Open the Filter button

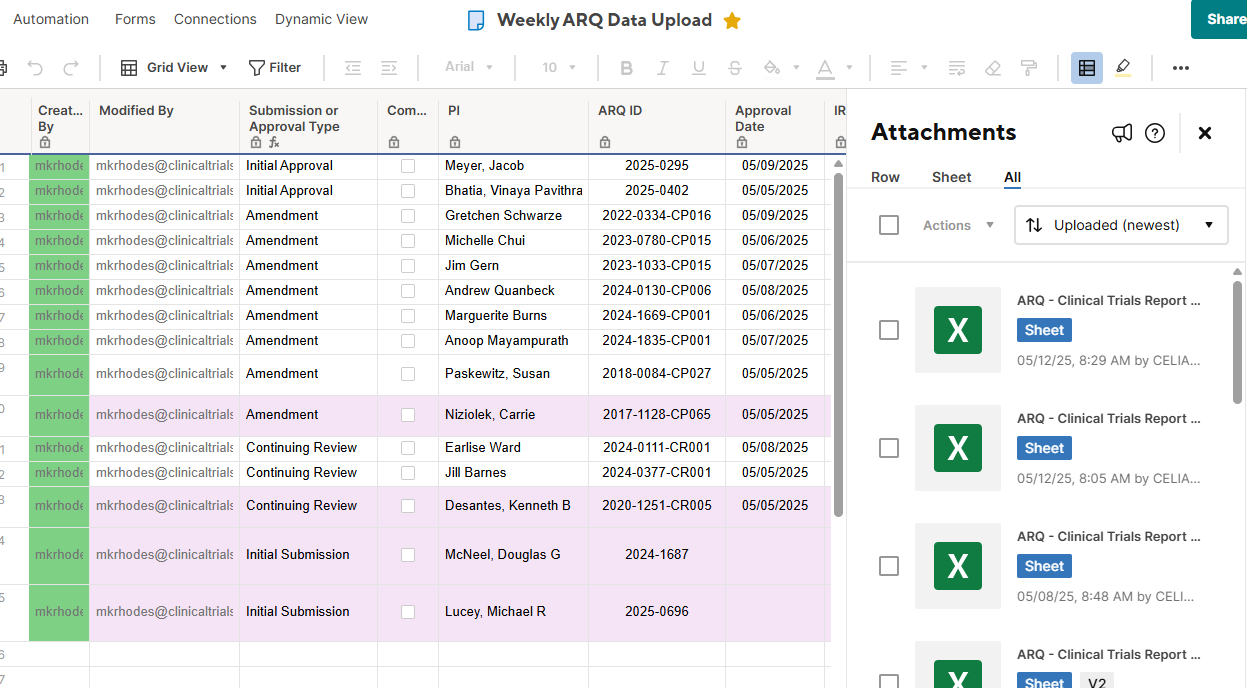pyautogui.click(x=274, y=68)
